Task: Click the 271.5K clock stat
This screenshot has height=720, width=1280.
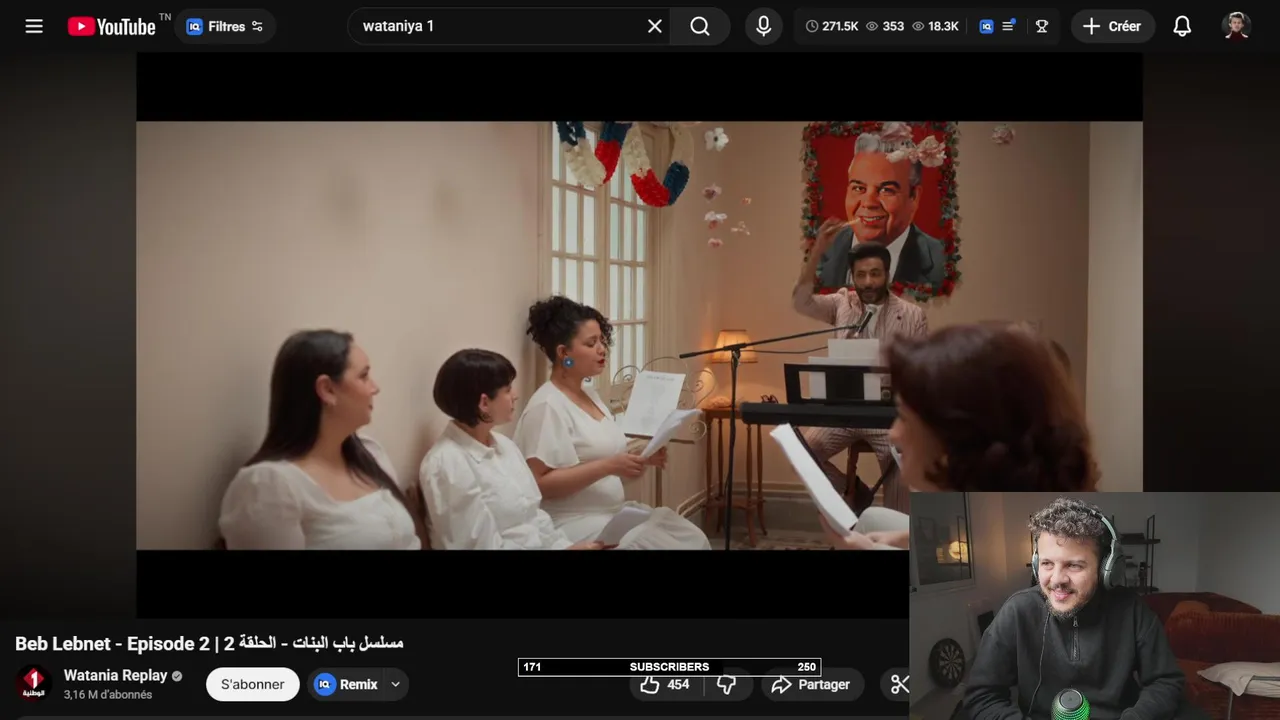Action: tap(832, 26)
